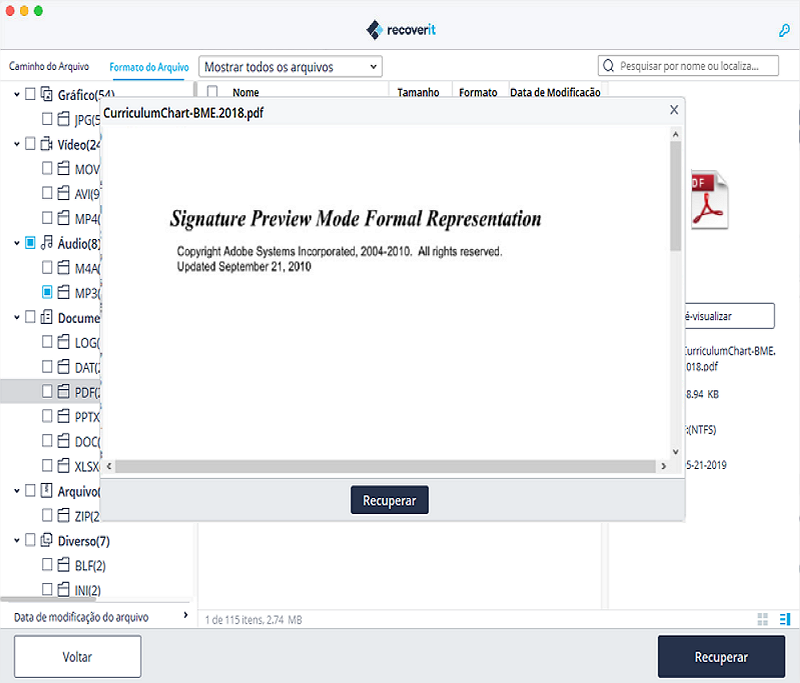Click the preview scroll-left arrow
This screenshot has width=800, height=683.
click(x=109, y=466)
